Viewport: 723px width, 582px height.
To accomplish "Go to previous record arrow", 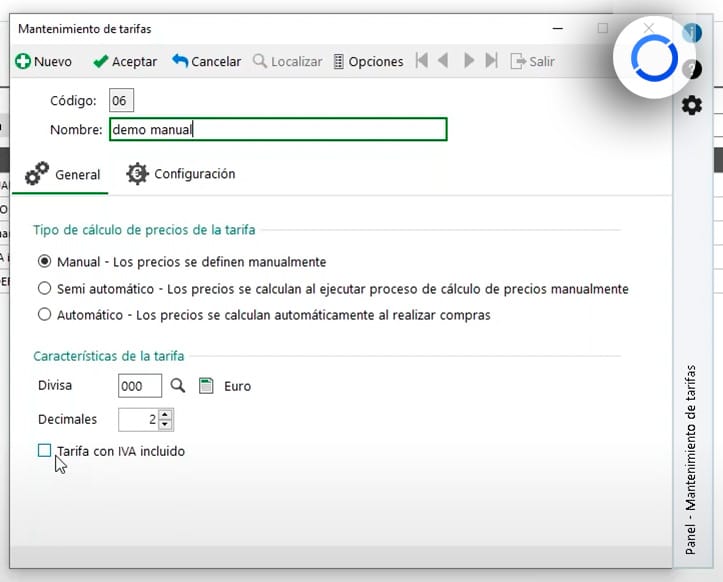I will (443, 60).
